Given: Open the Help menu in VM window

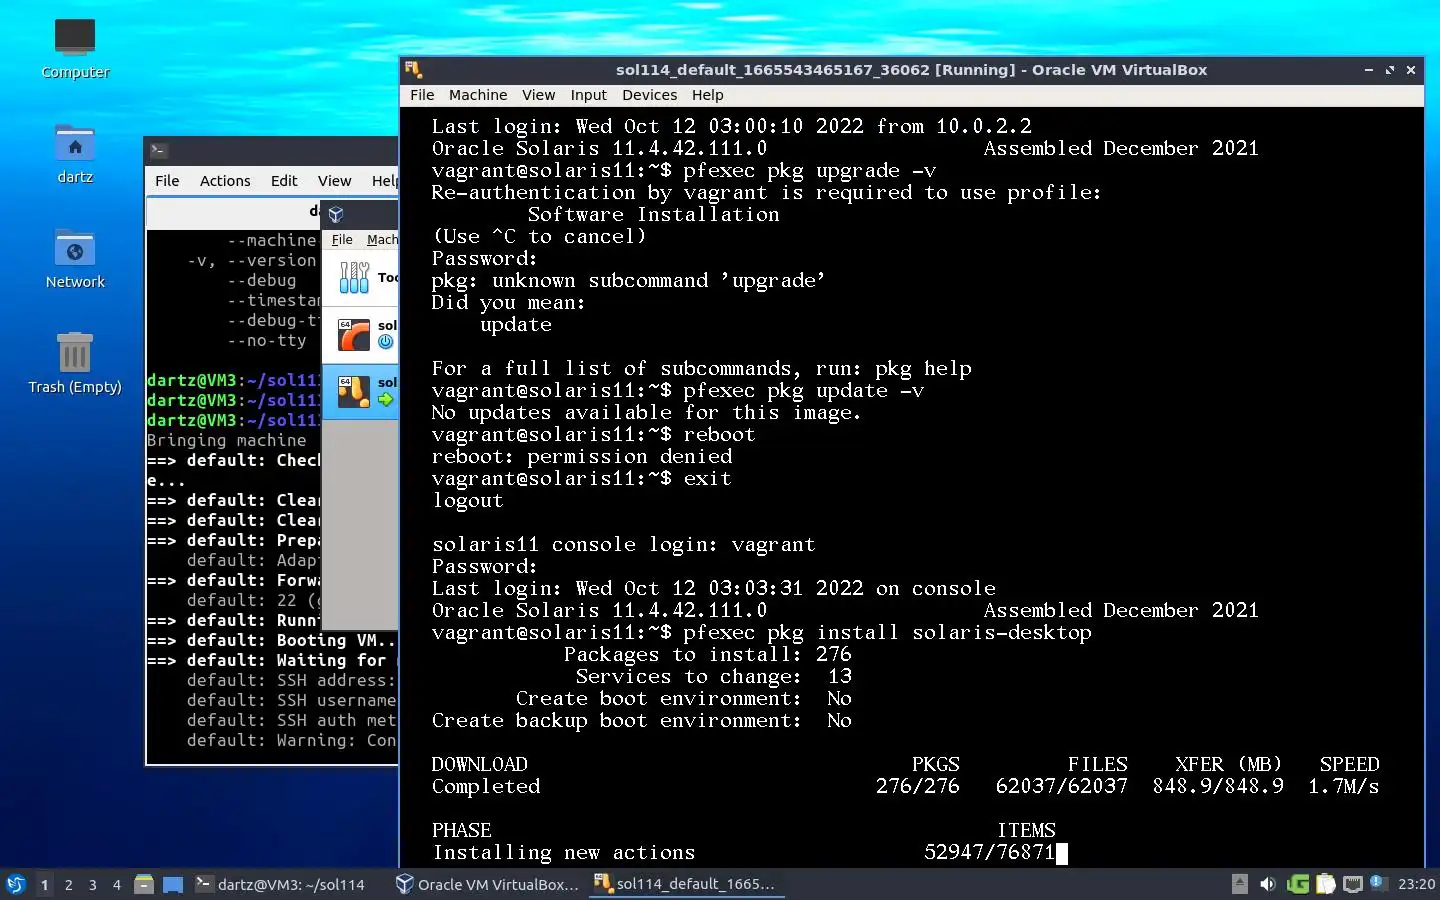Looking at the screenshot, I should coord(707,95).
